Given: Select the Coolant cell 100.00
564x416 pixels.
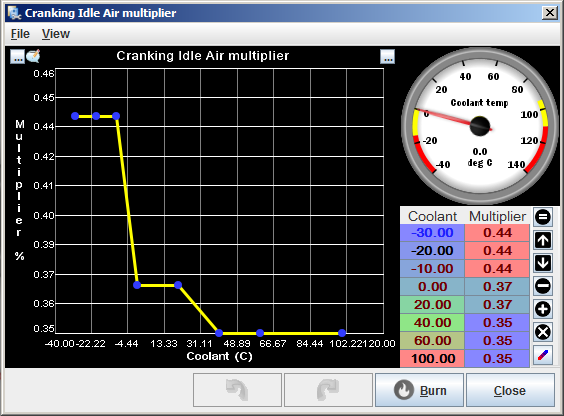Looking at the screenshot, I should pos(432,358).
